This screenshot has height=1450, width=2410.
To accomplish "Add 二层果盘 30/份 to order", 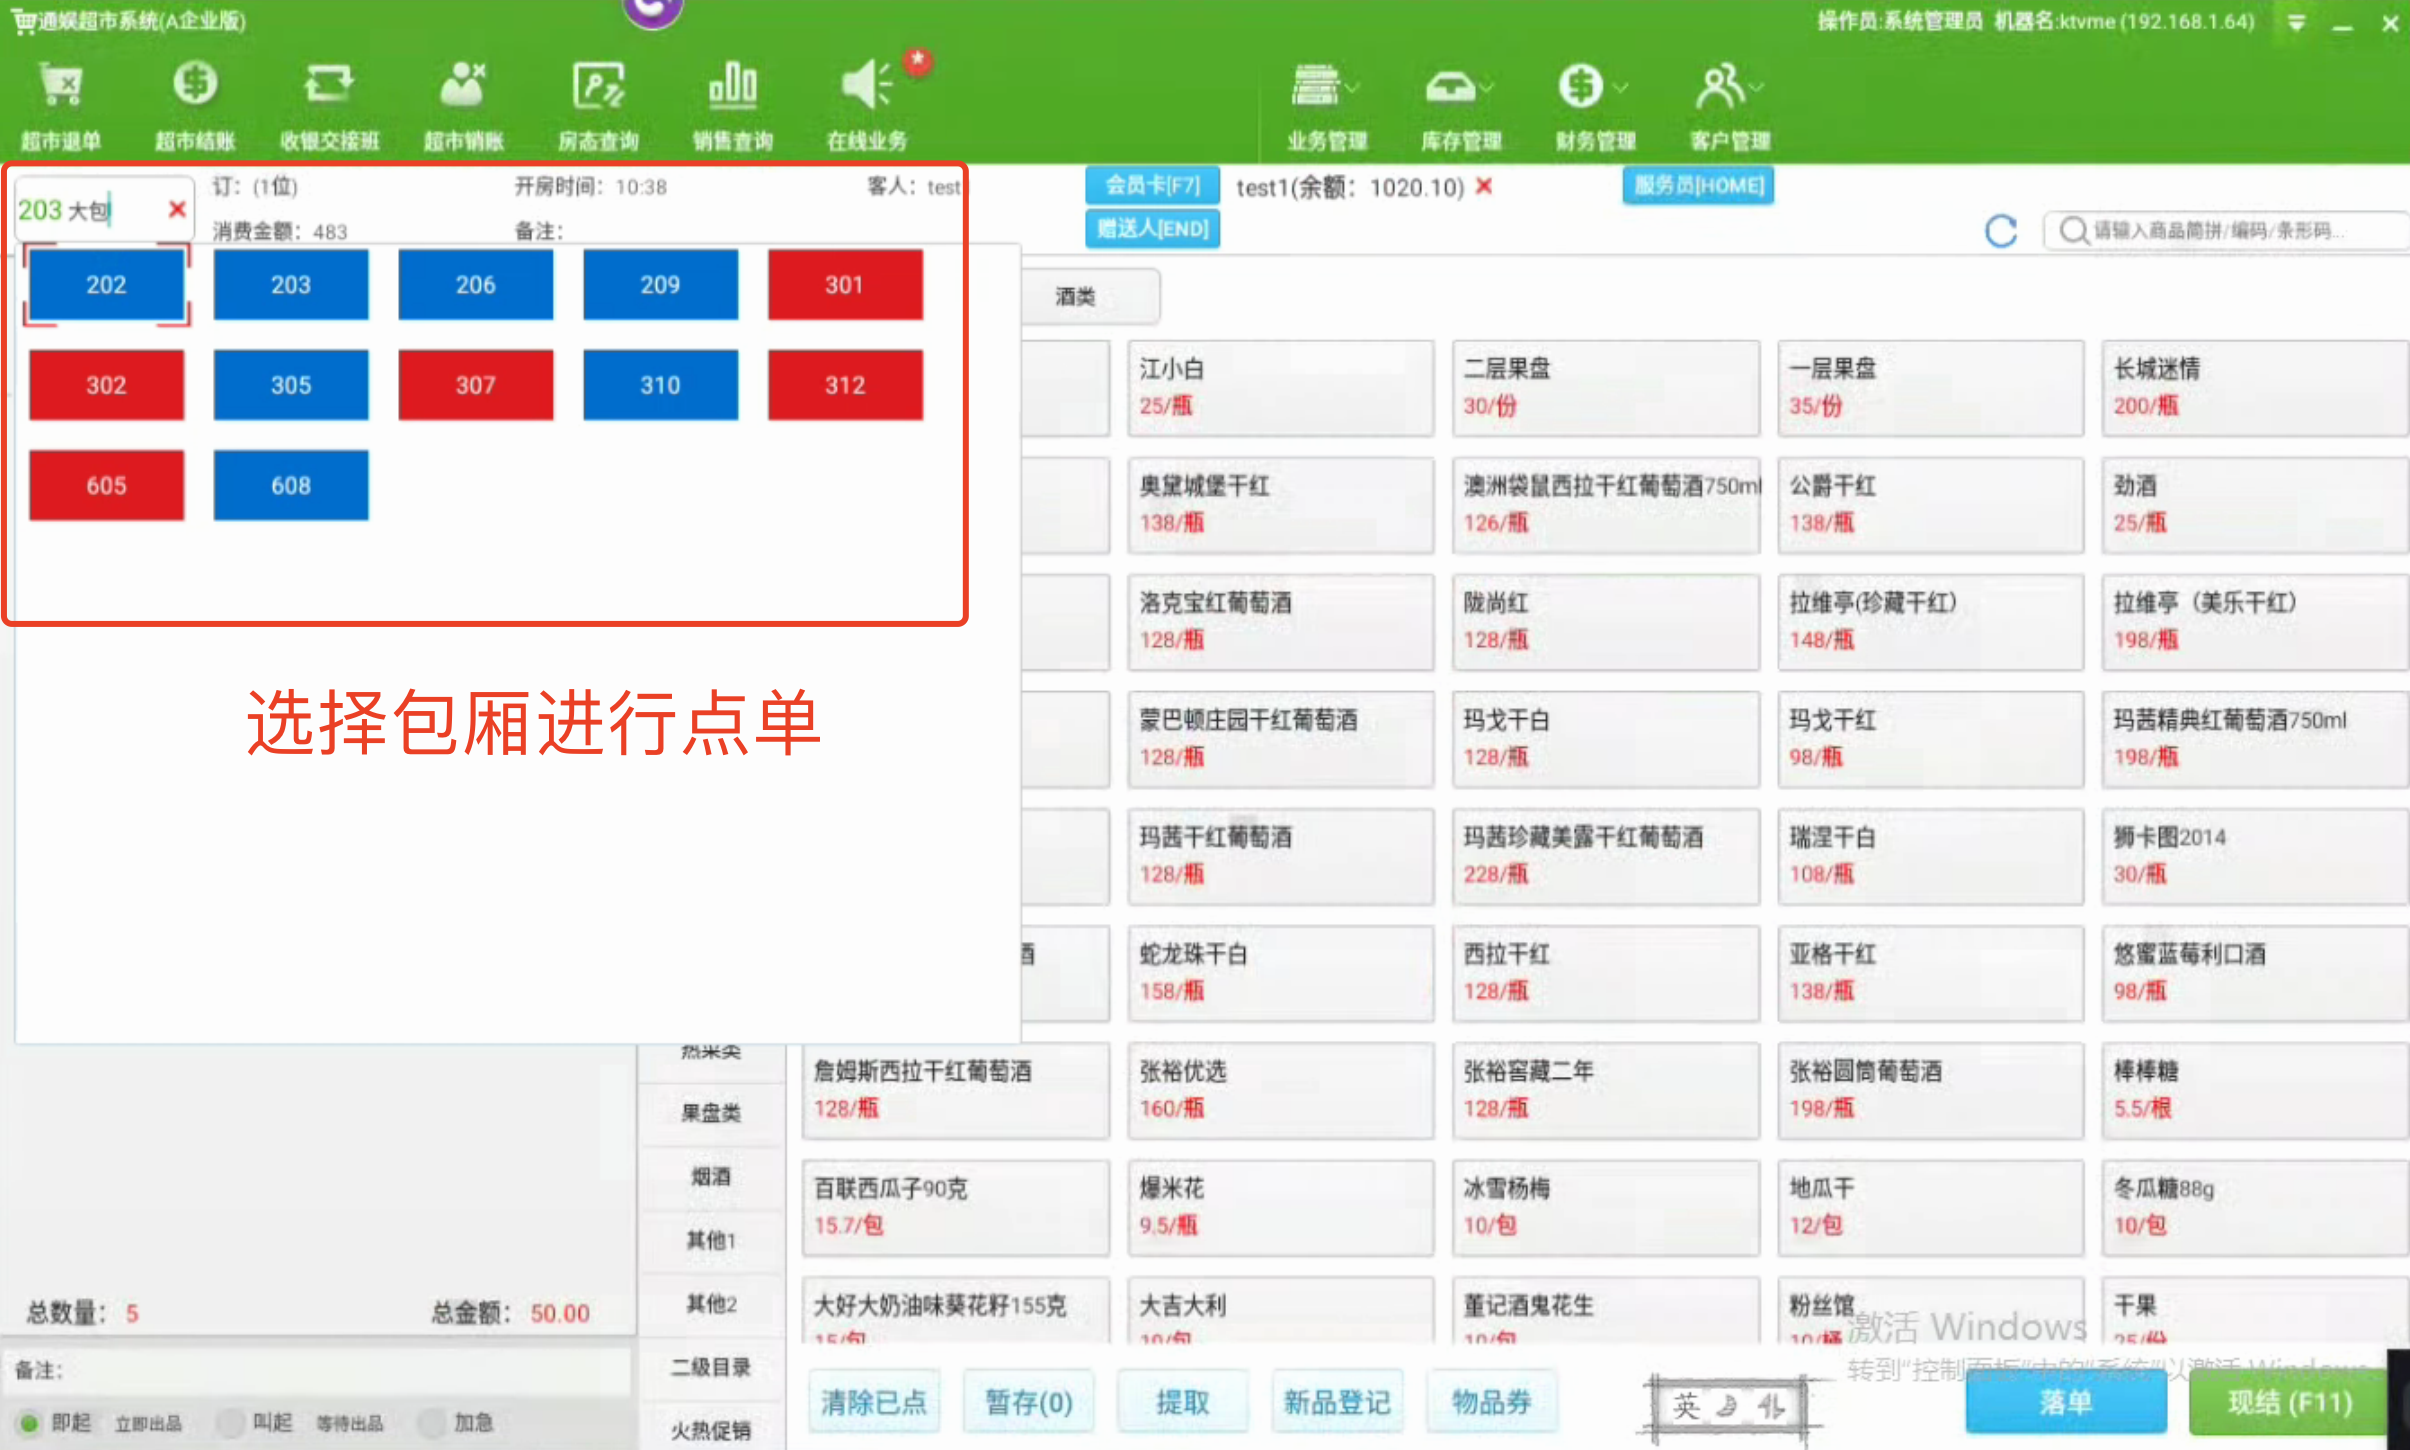I will (x=1605, y=388).
